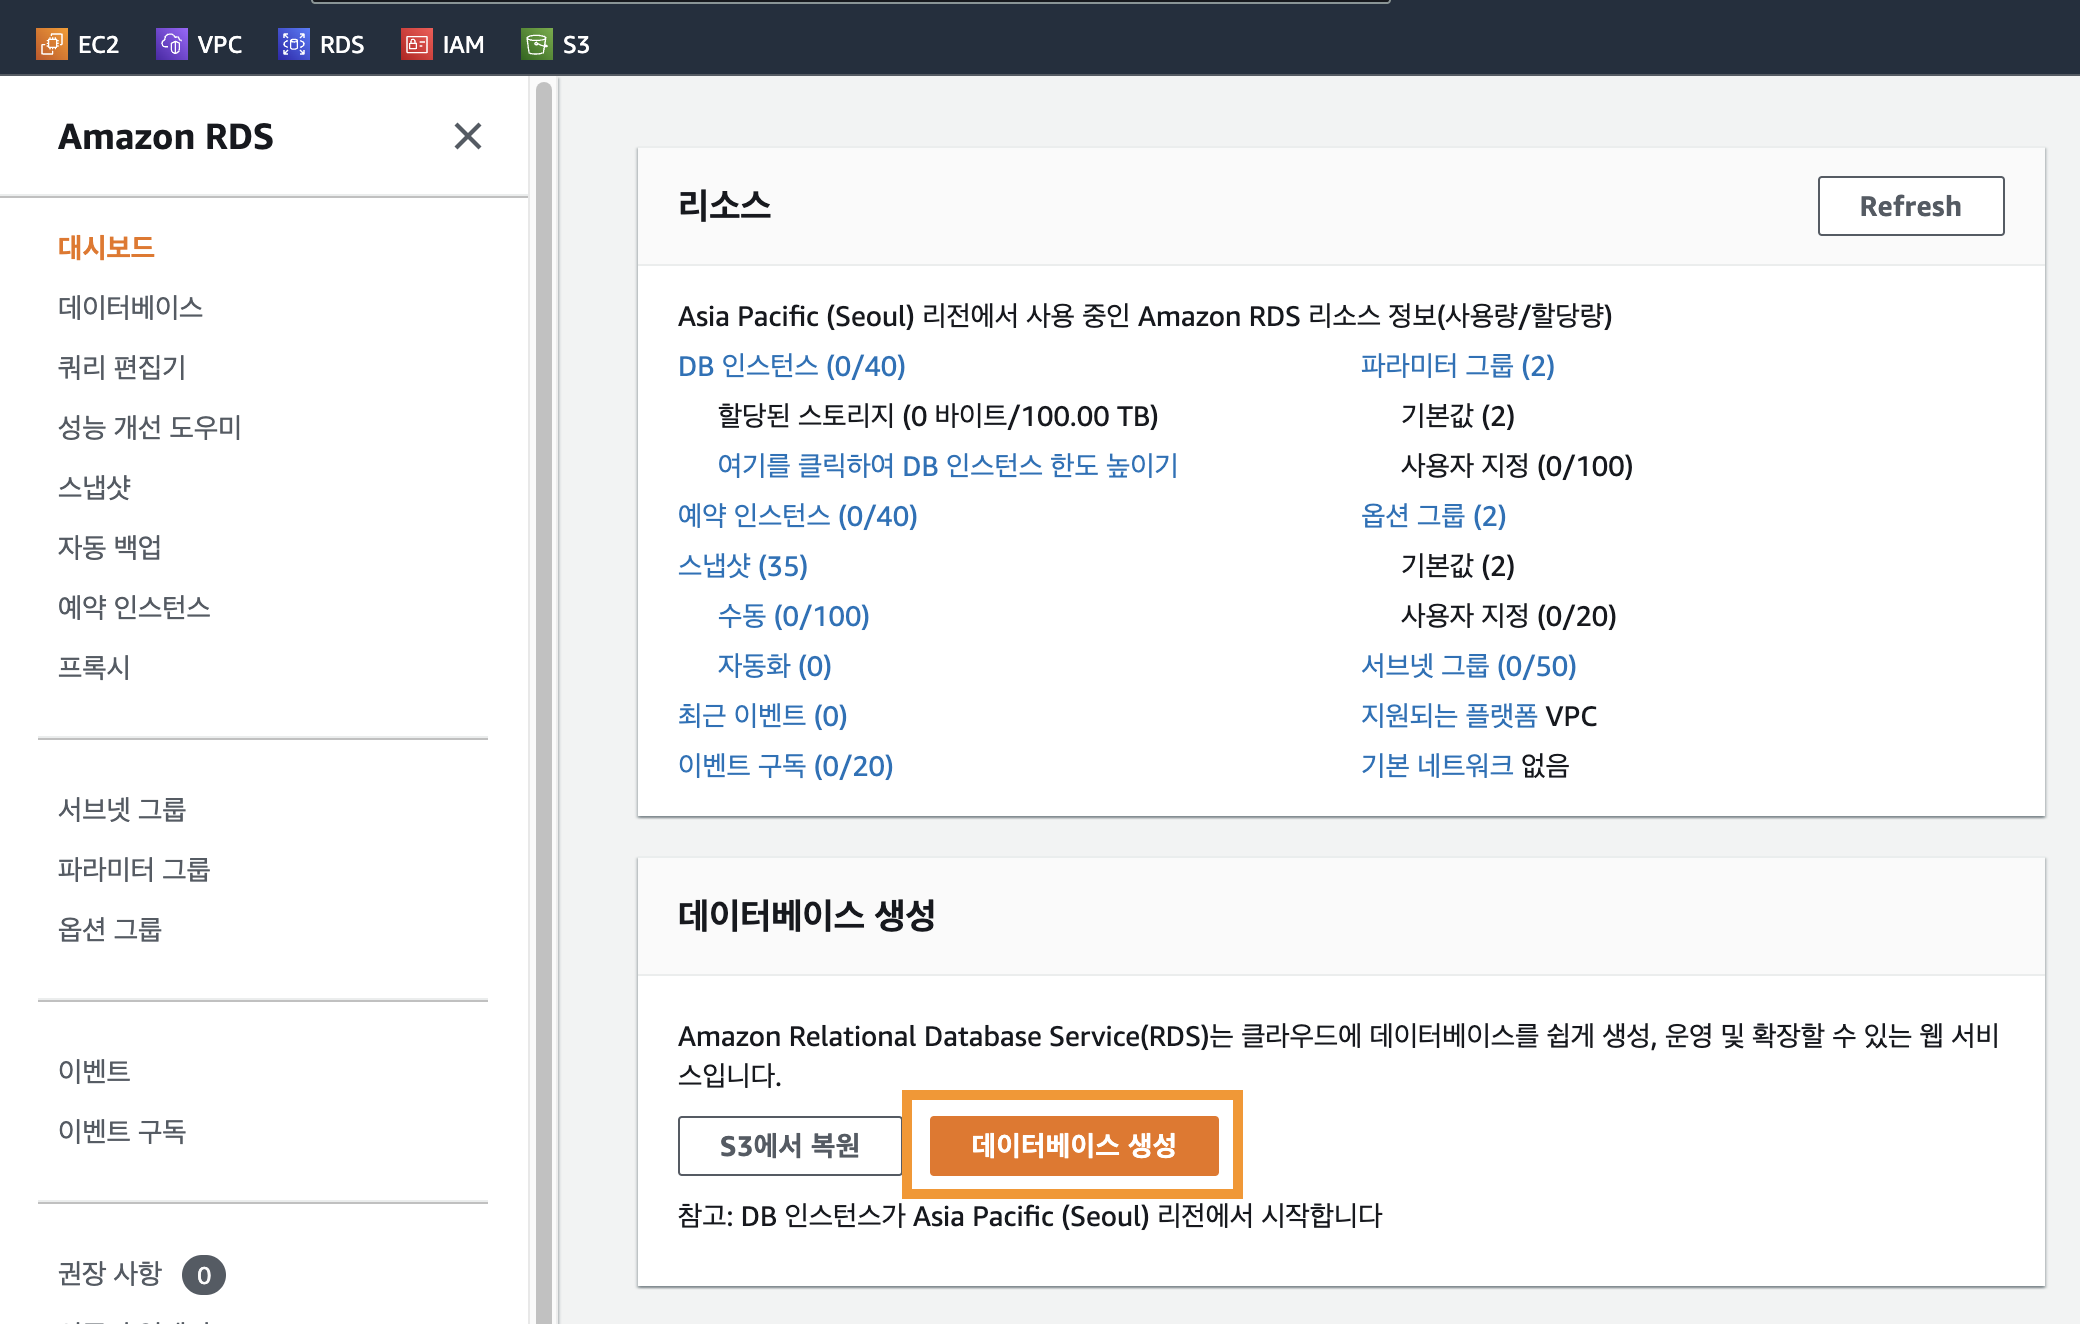Click the RDS service shortcut icon
Image resolution: width=2080 pixels, height=1324 pixels.
(x=293, y=44)
